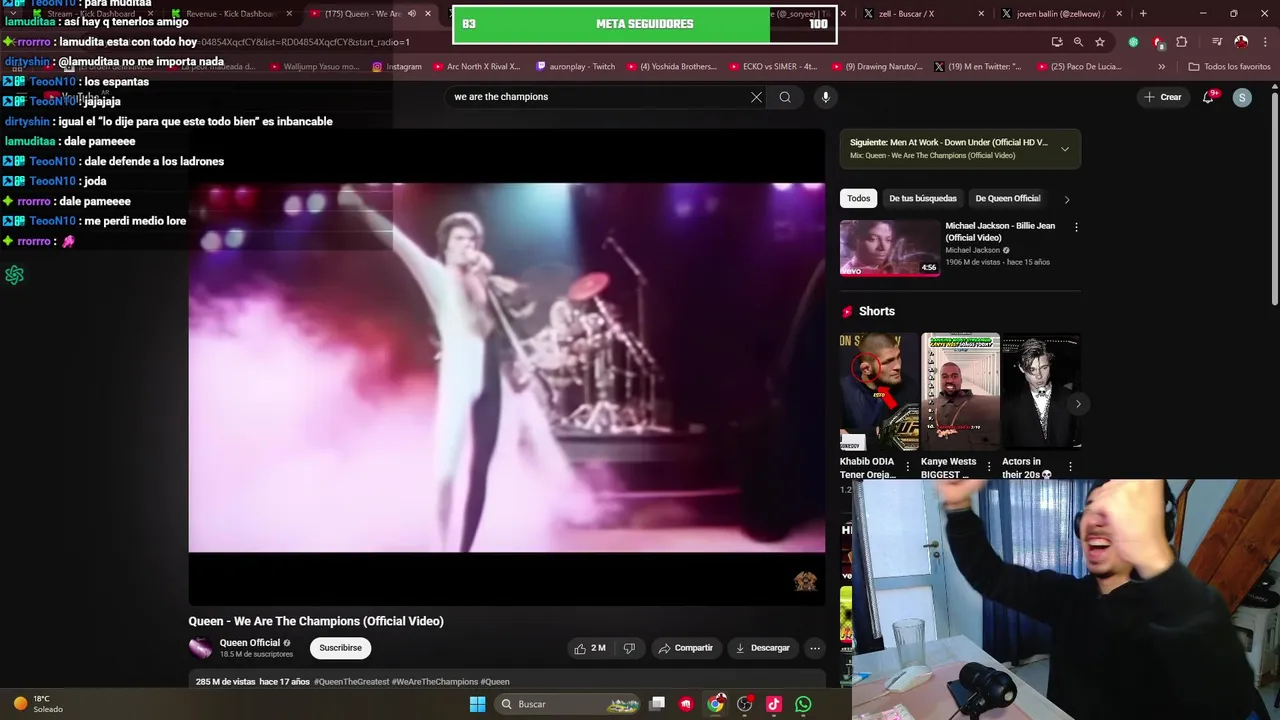Open the YouTube account avatar 'S'
Screen dimensions: 1280x720
pos(1242,97)
